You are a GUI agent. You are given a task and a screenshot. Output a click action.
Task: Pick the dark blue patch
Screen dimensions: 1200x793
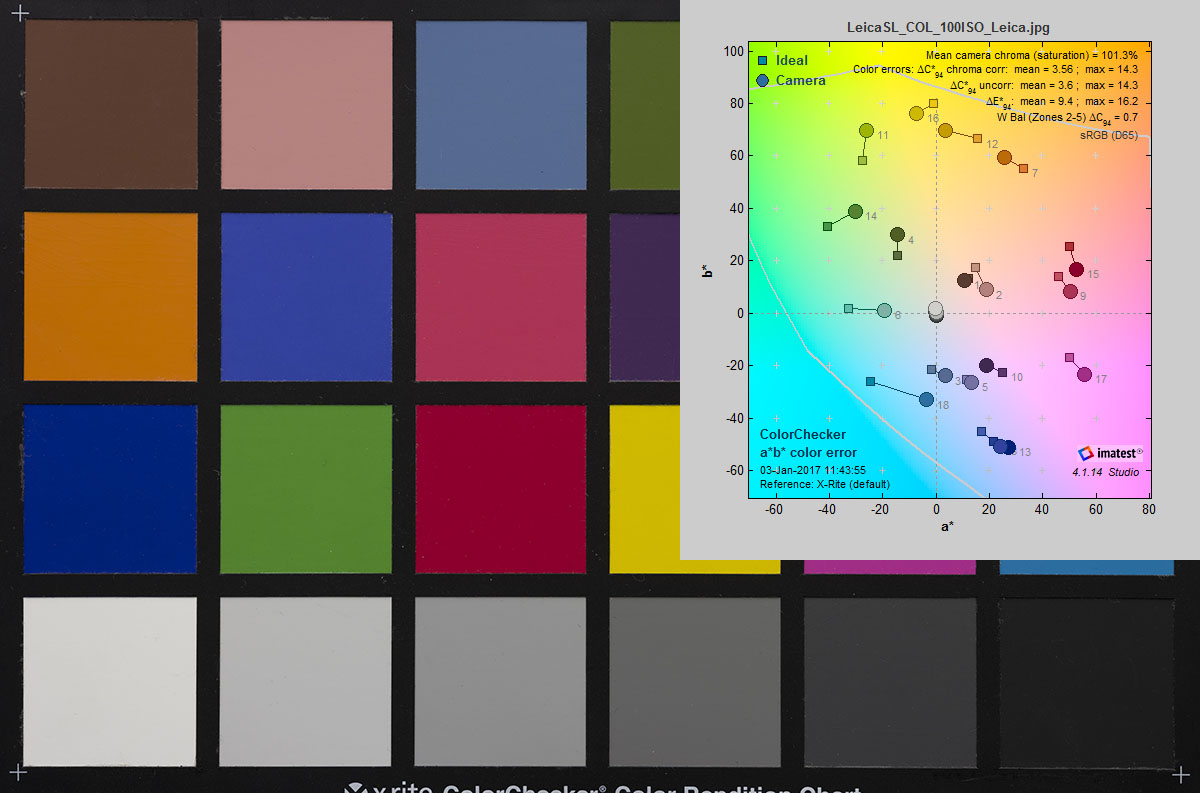[x=110, y=489]
